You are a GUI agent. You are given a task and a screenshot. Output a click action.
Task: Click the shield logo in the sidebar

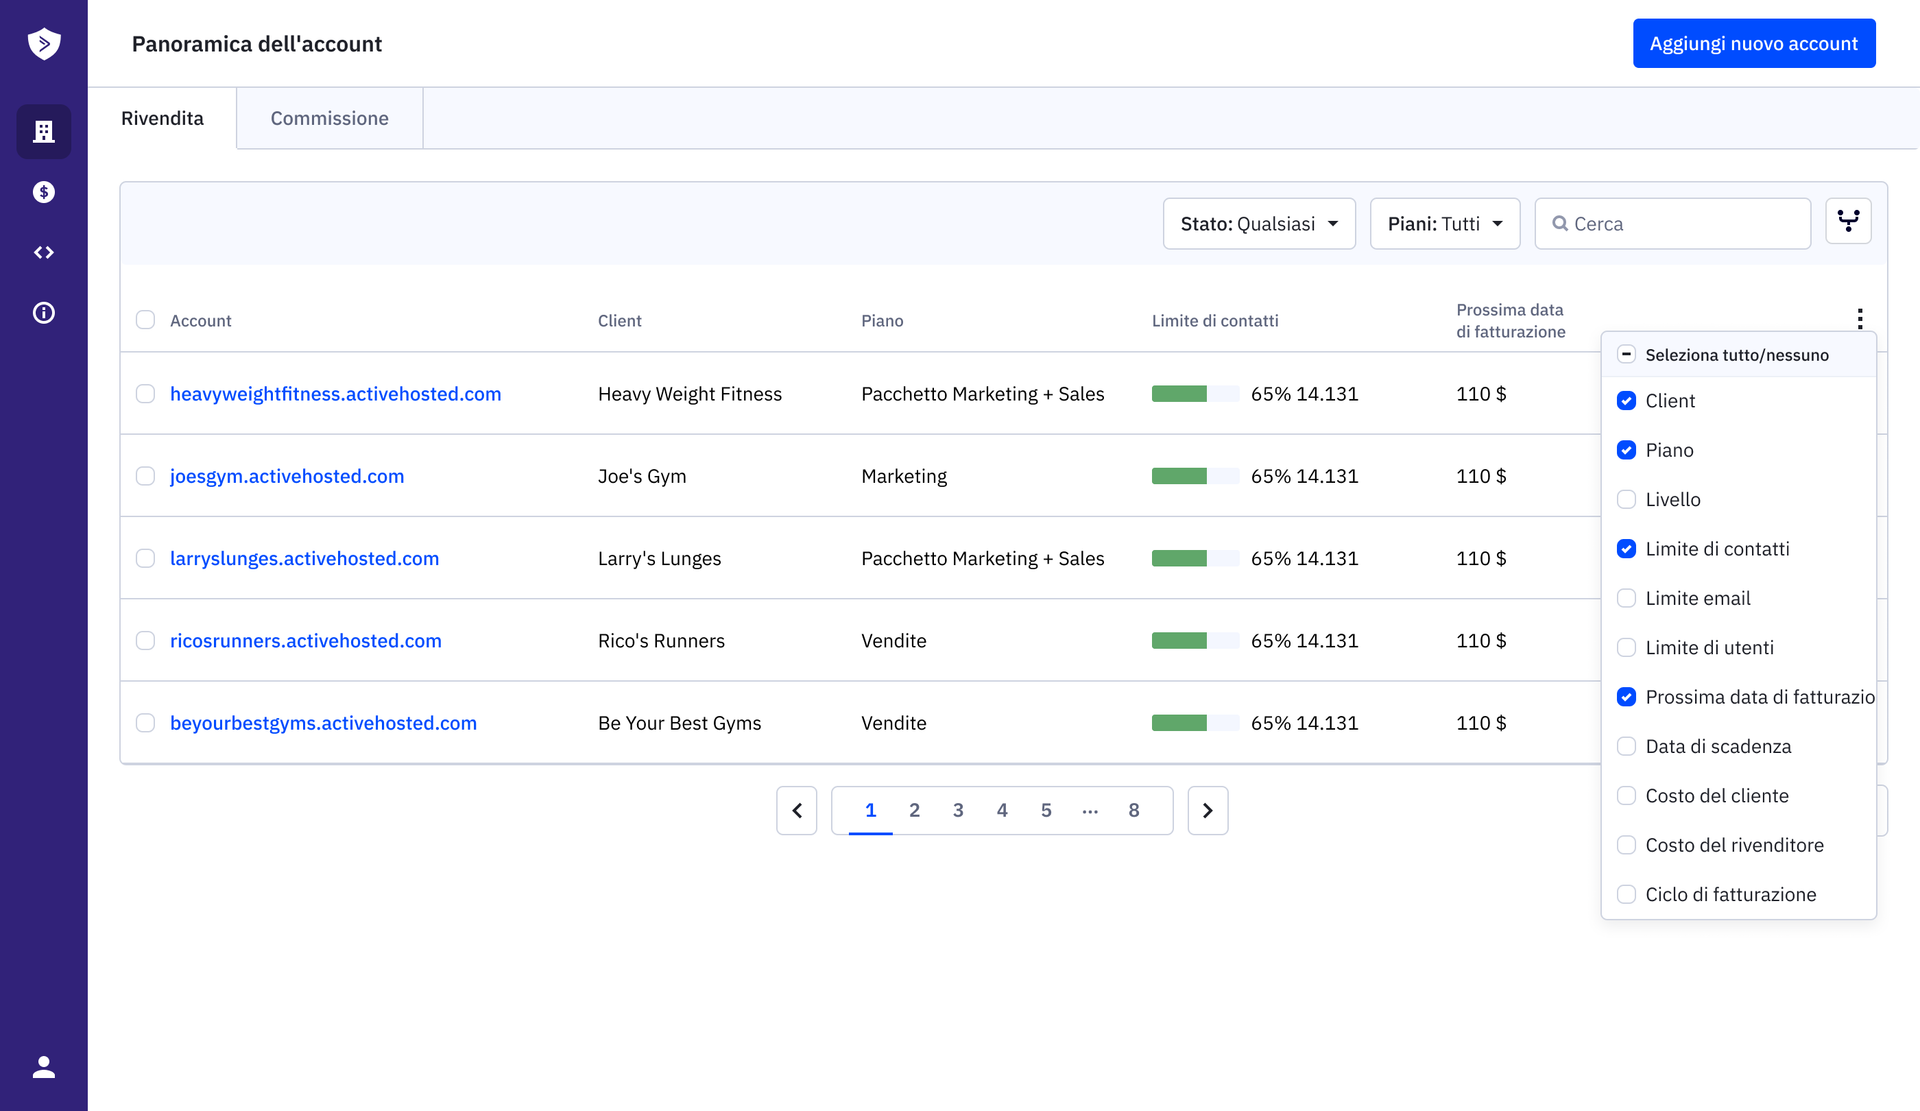(44, 44)
